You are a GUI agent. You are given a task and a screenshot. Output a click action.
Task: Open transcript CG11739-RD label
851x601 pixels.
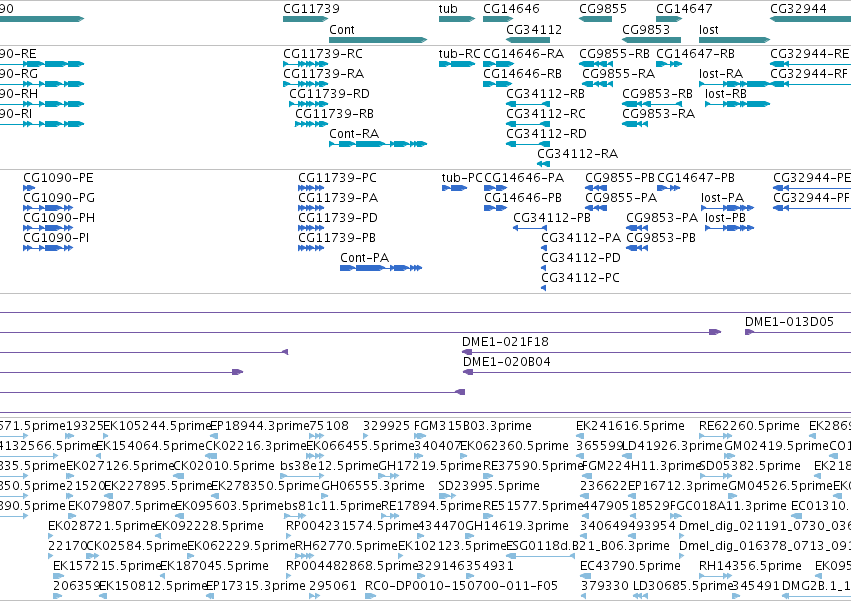click(329, 94)
